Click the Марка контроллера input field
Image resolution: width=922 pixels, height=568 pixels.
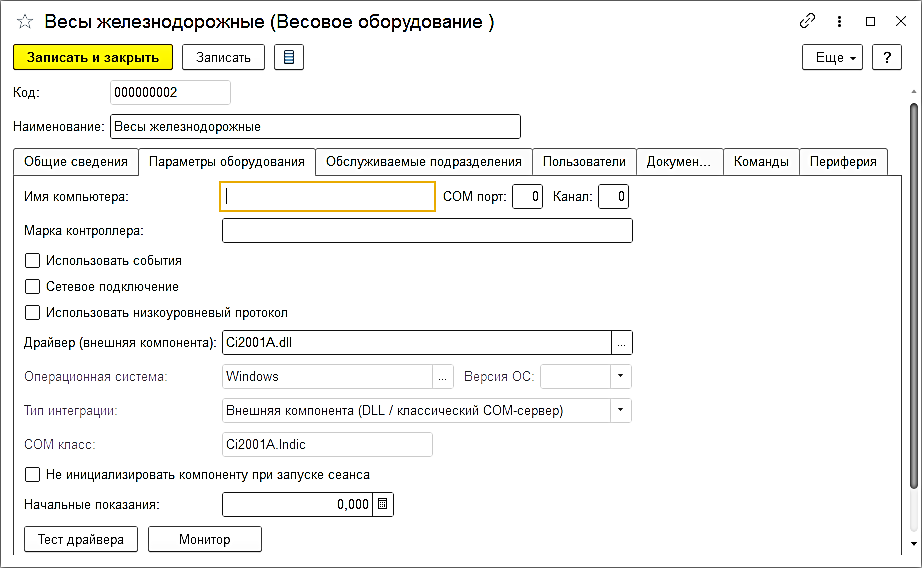click(x=427, y=231)
